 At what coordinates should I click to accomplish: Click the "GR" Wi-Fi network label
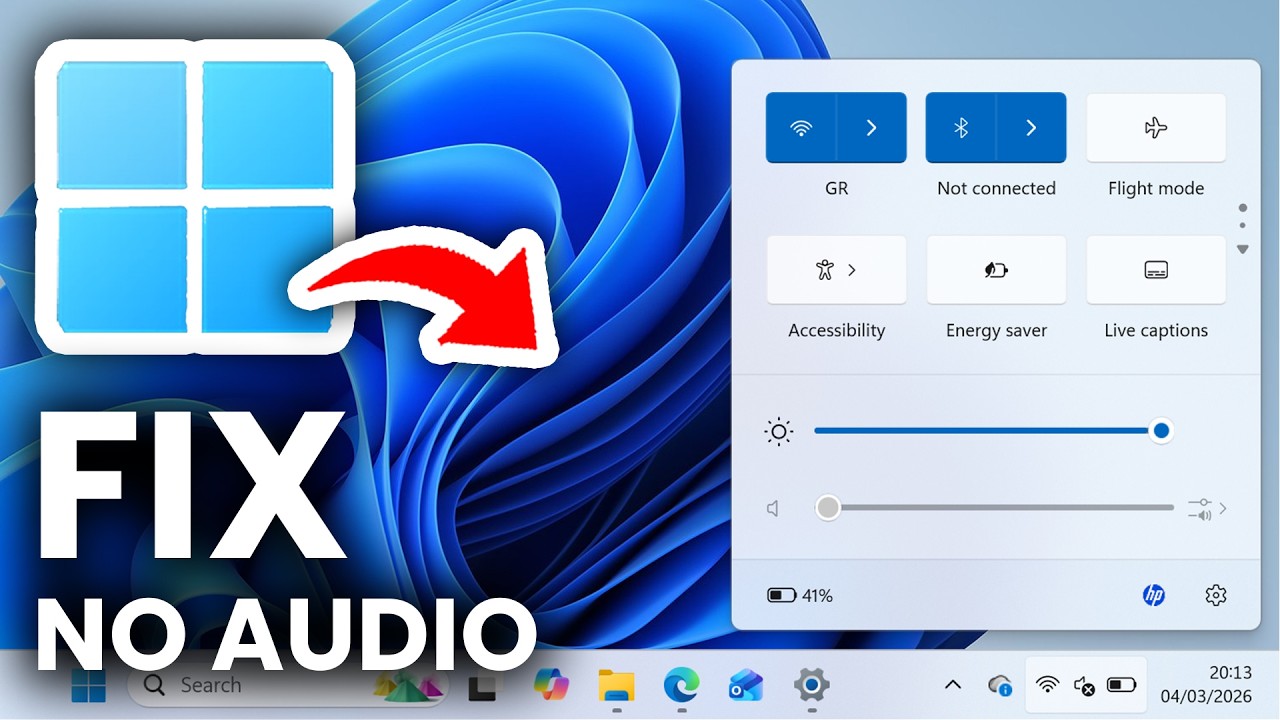click(x=837, y=188)
